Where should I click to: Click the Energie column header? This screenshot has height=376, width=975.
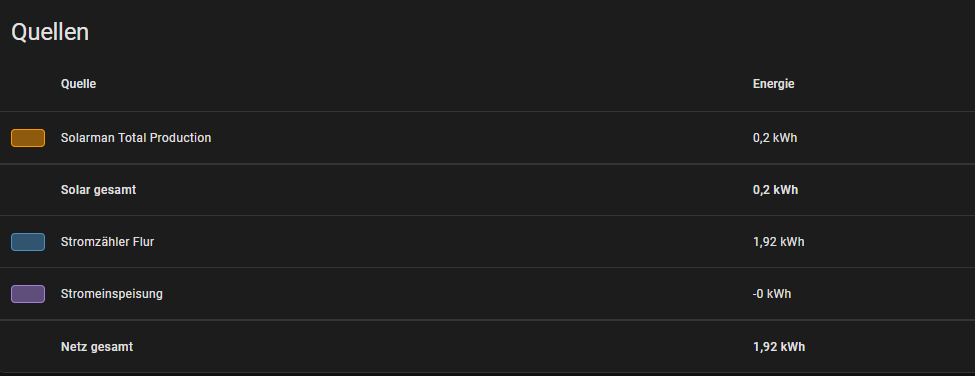click(x=774, y=84)
